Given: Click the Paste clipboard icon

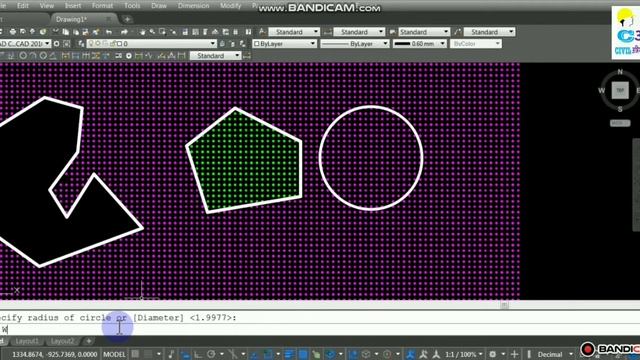Looking at the screenshot, I should coord(76,32).
